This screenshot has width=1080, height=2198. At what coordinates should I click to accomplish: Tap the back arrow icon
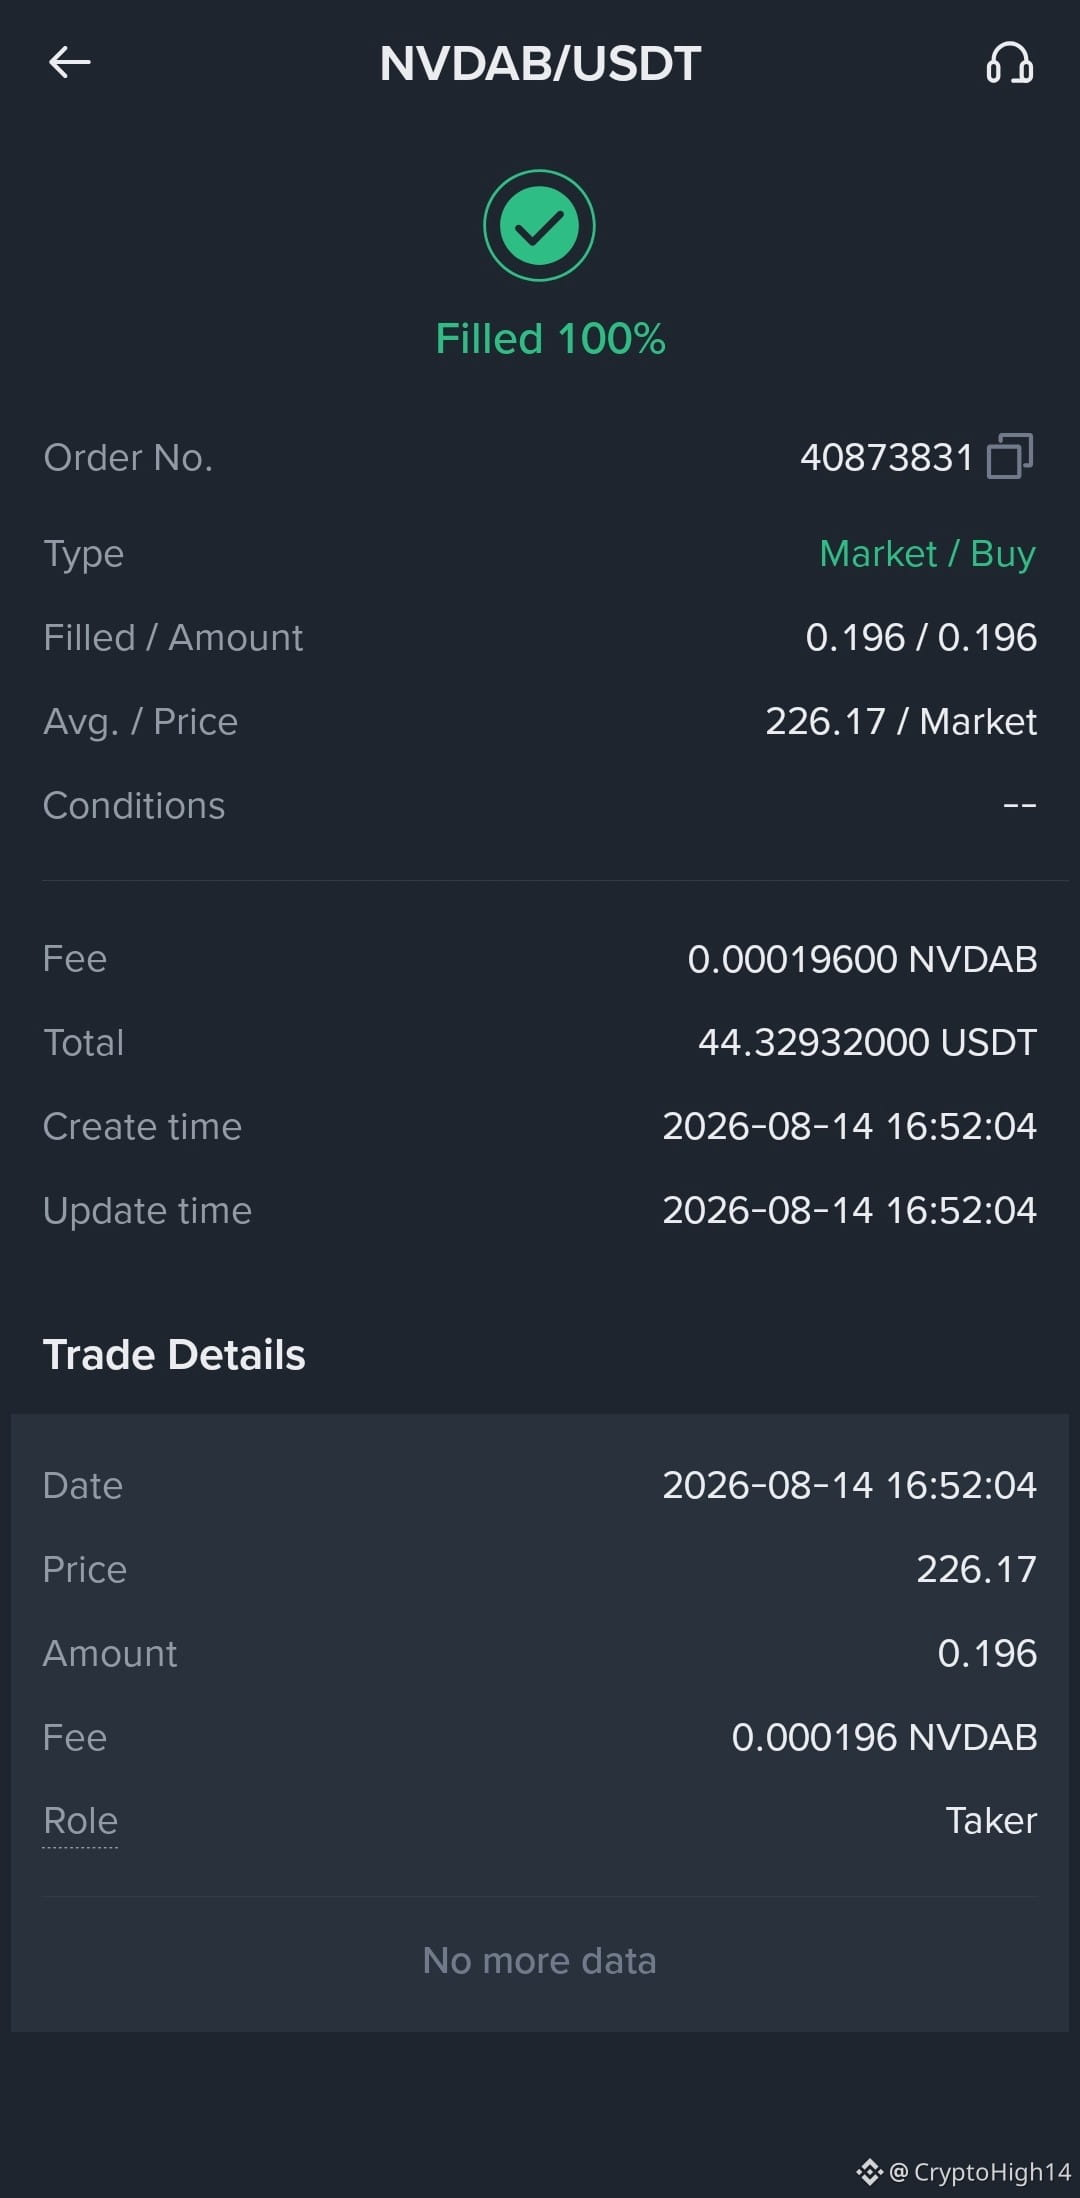pos(70,63)
